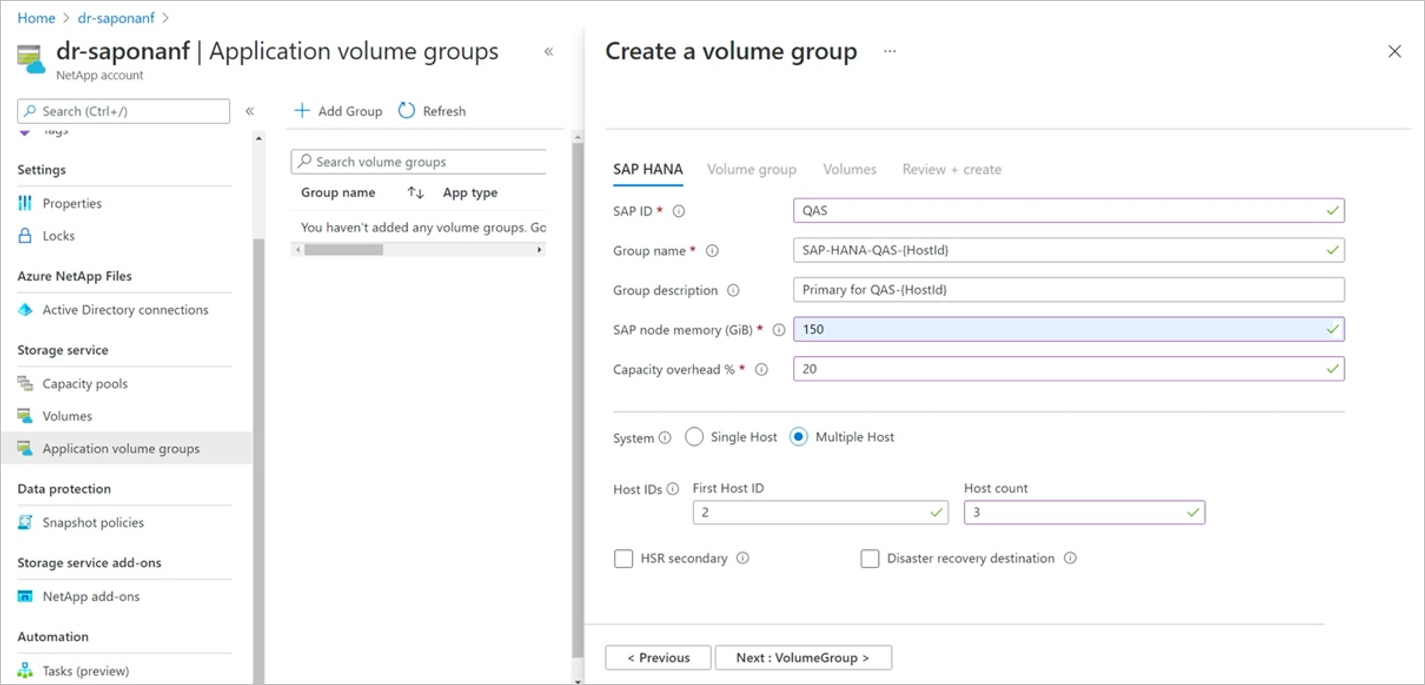Open the Review + create tab
The width and height of the screenshot is (1425, 685).
click(951, 170)
